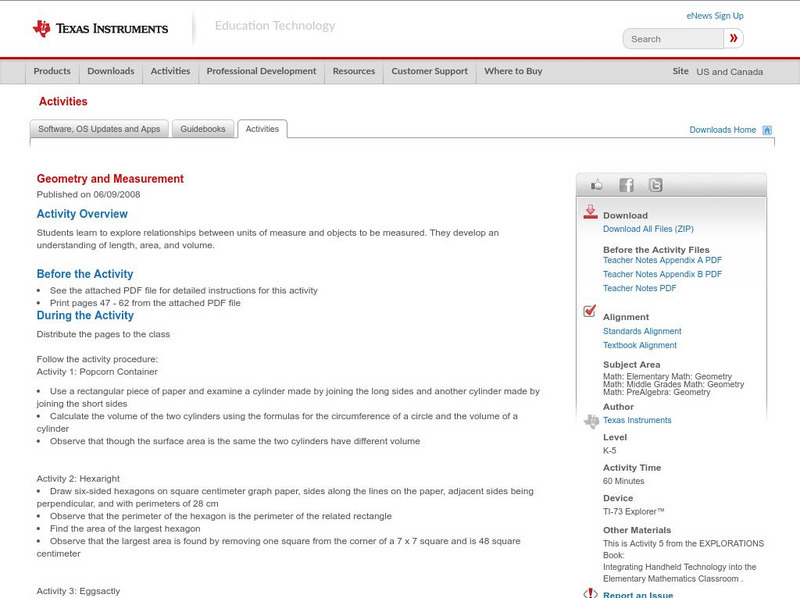The height and width of the screenshot is (598, 800).
Task: Open the Teacher Notes PDF link
Action: click(639, 288)
